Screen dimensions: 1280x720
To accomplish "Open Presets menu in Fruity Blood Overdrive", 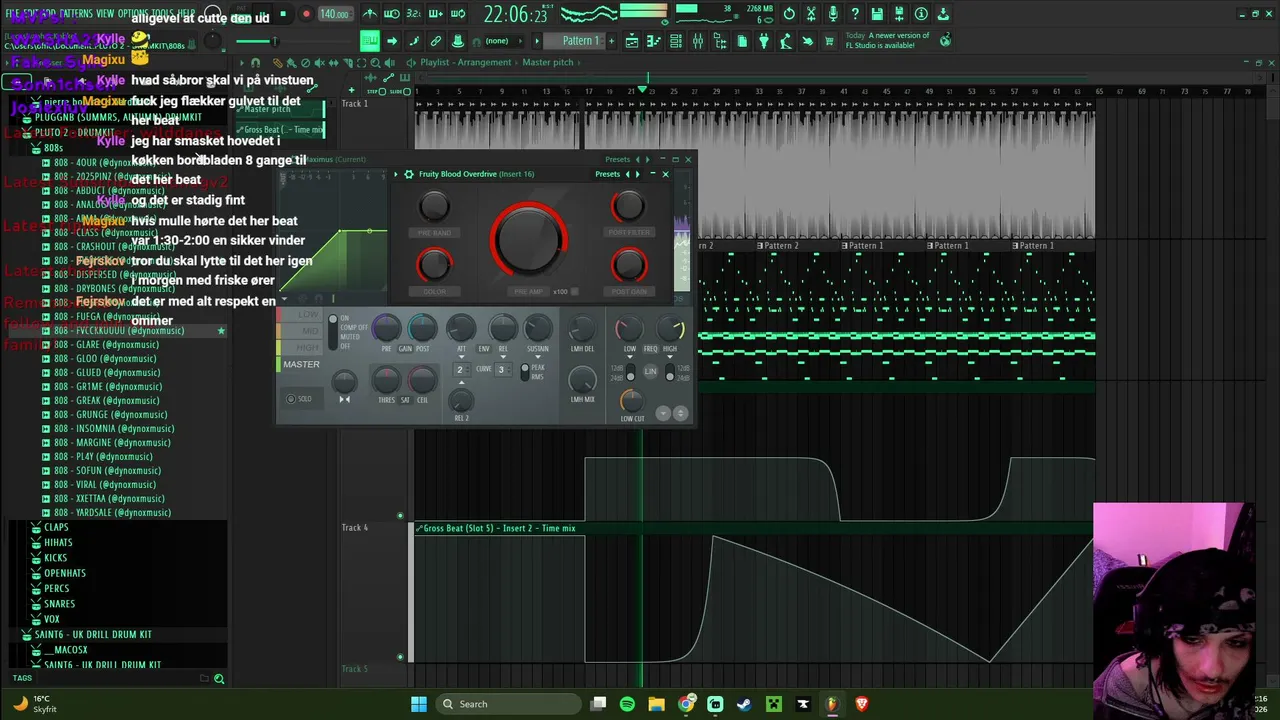I will [x=608, y=174].
